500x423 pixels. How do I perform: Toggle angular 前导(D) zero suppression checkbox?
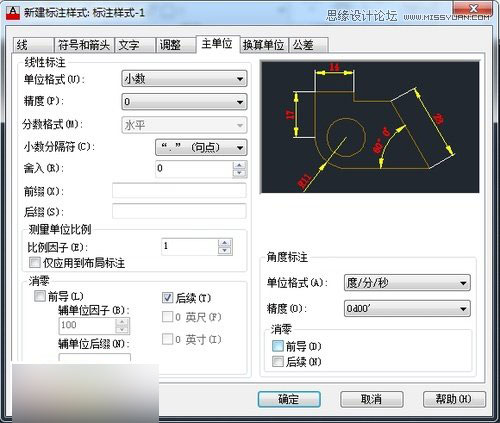(278, 346)
